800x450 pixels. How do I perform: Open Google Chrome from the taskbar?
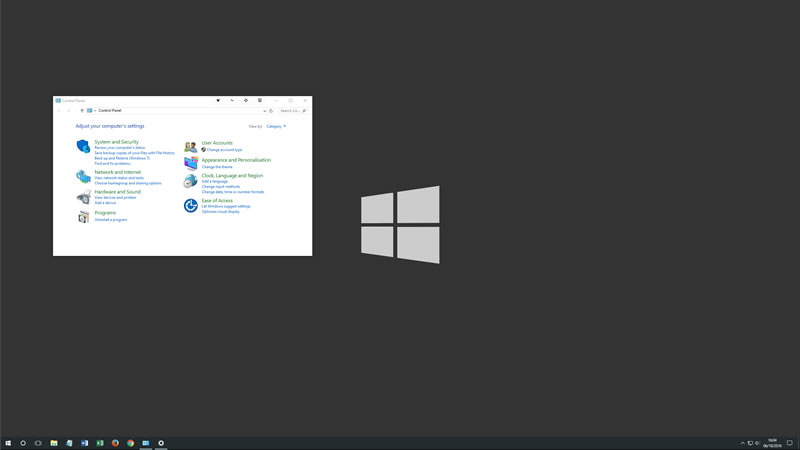[131, 443]
